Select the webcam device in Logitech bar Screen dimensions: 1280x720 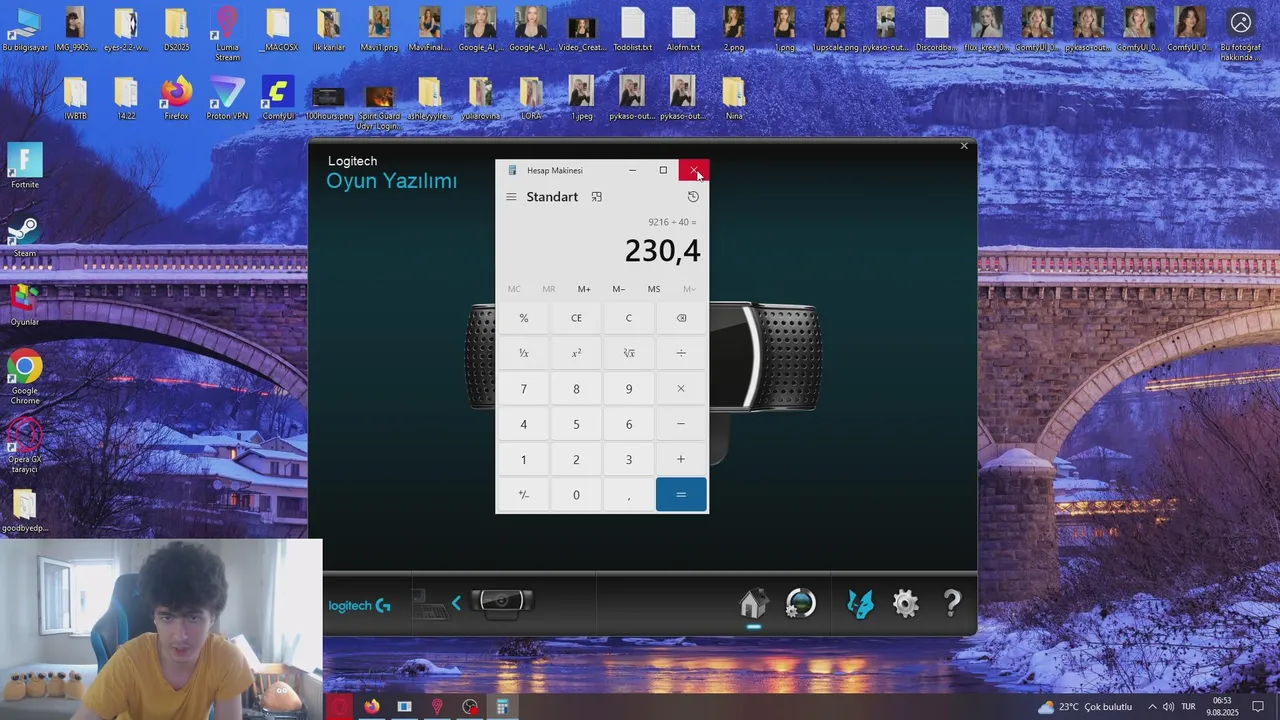(501, 602)
